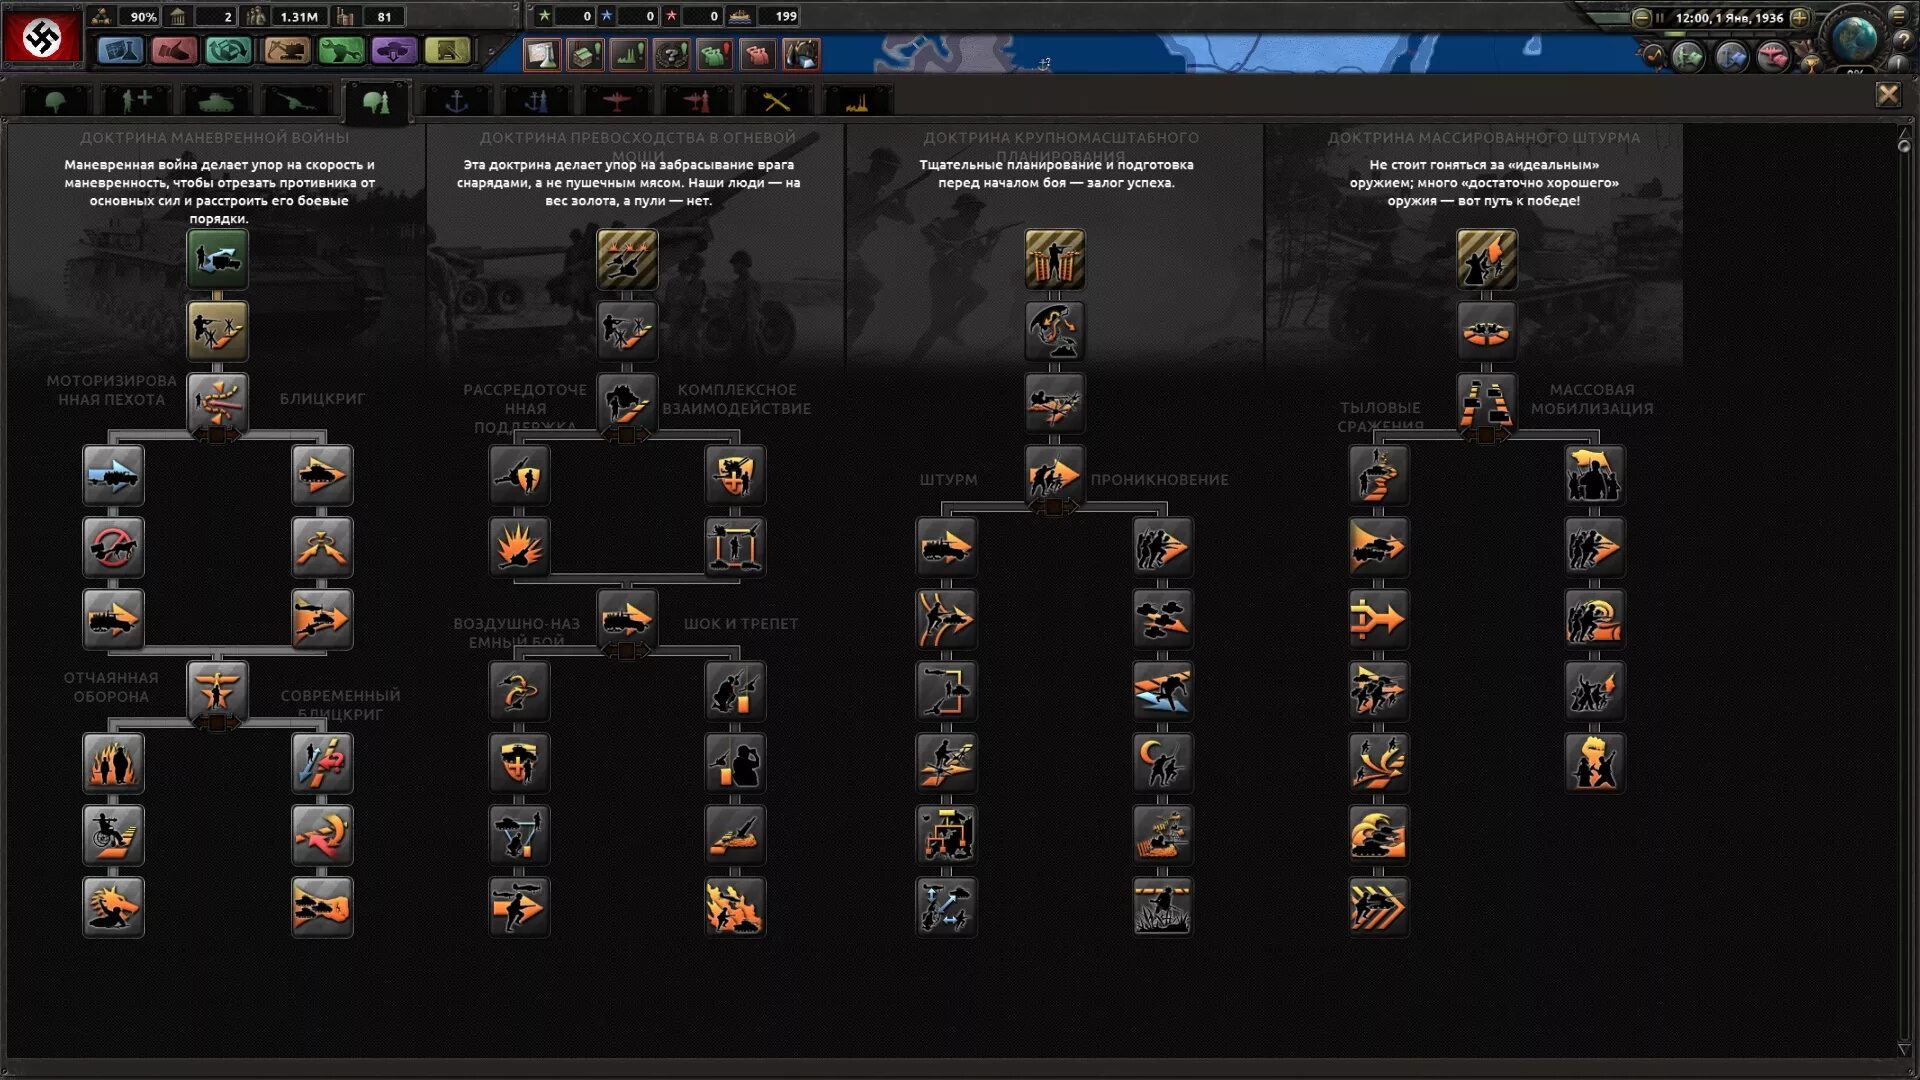Select the top Superior Firepower doctrine node
Screen dimensions: 1920x1080
(x=627, y=259)
